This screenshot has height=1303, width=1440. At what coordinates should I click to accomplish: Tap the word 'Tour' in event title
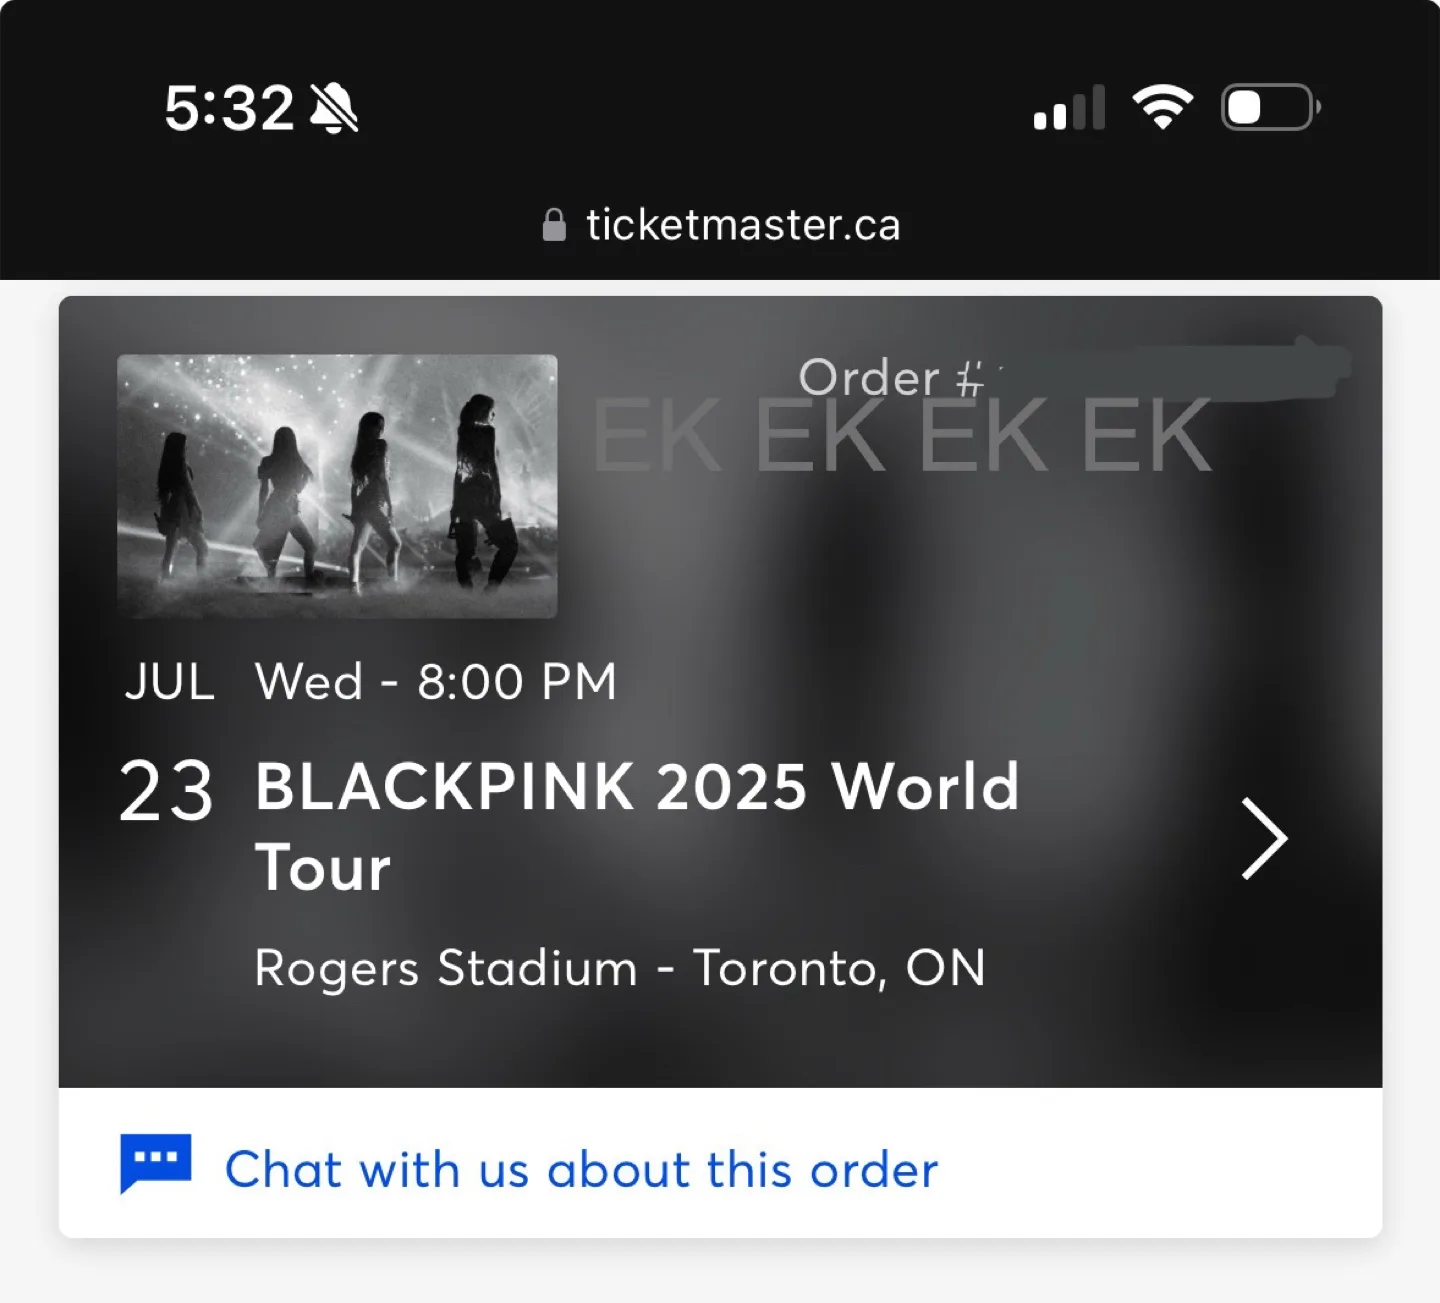coord(322,867)
